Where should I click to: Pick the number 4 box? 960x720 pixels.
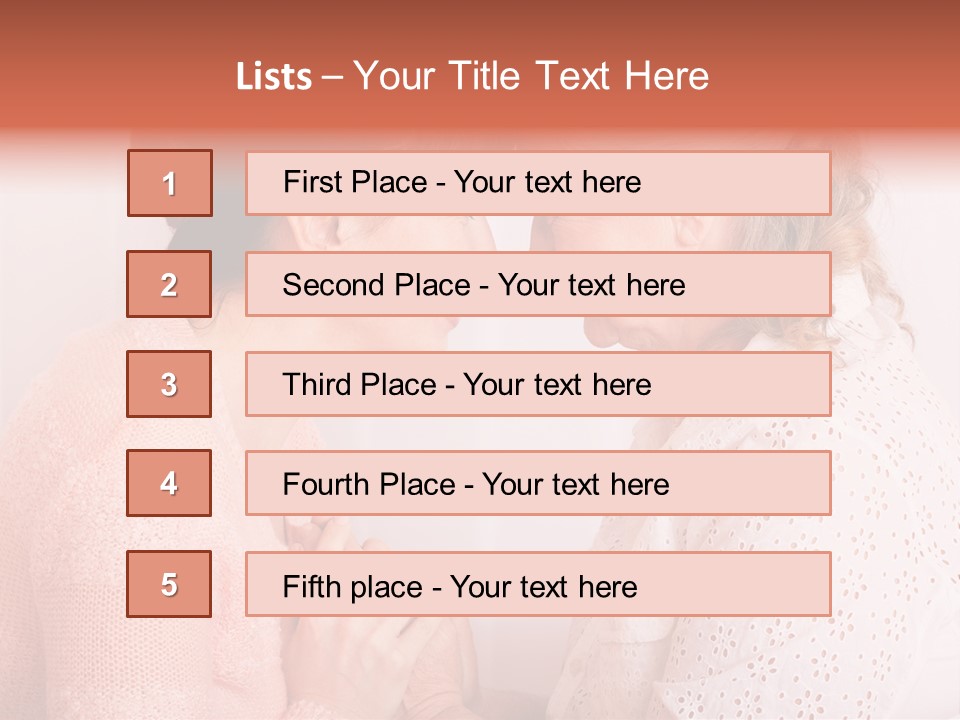point(169,483)
